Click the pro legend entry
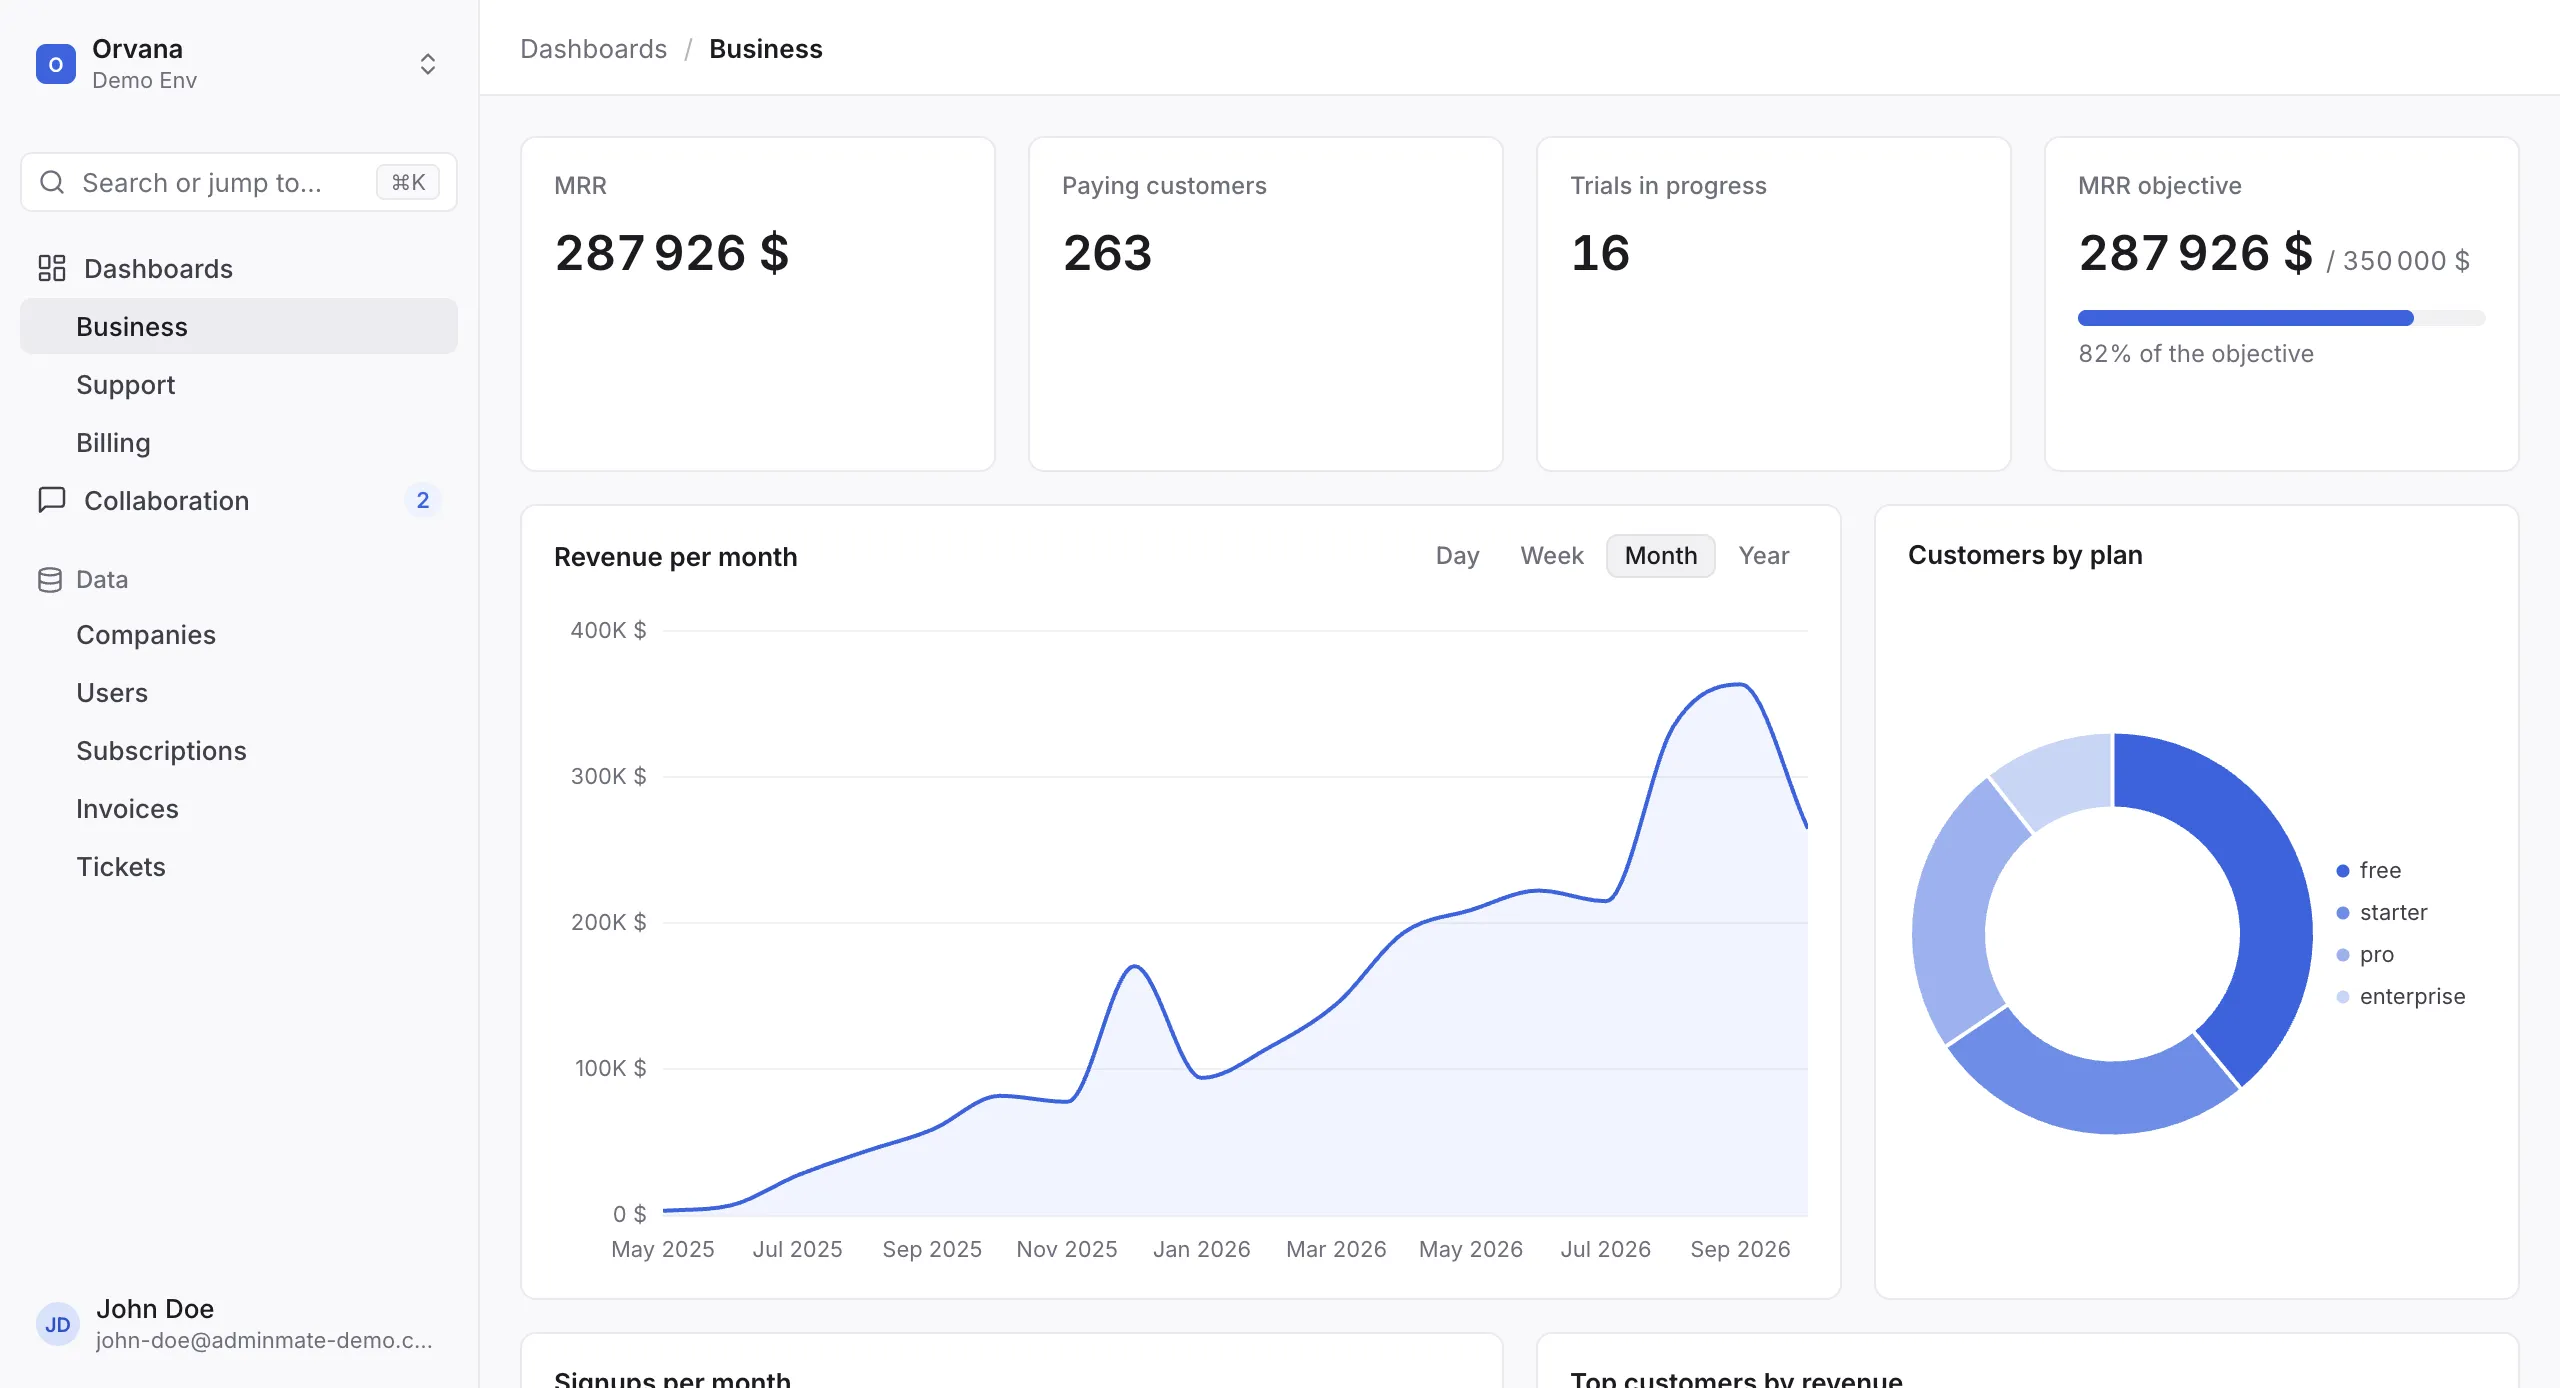The width and height of the screenshot is (2560, 1388). pos(2365,954)
